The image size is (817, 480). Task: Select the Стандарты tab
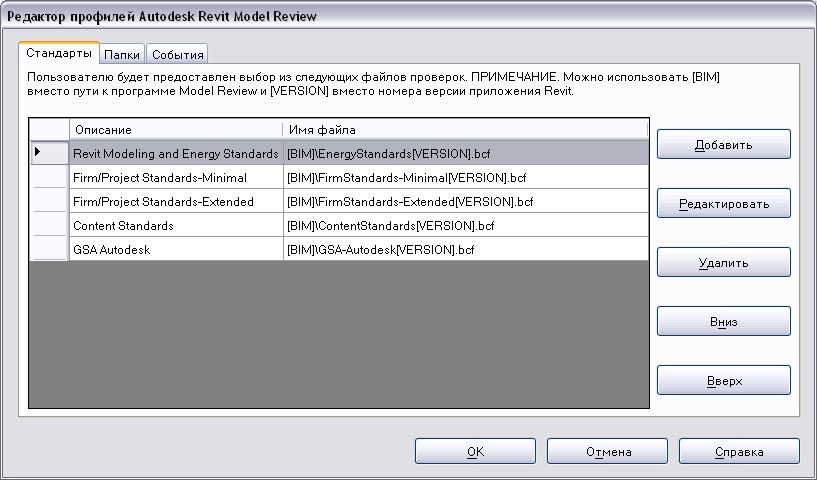[x=59, y=53]
